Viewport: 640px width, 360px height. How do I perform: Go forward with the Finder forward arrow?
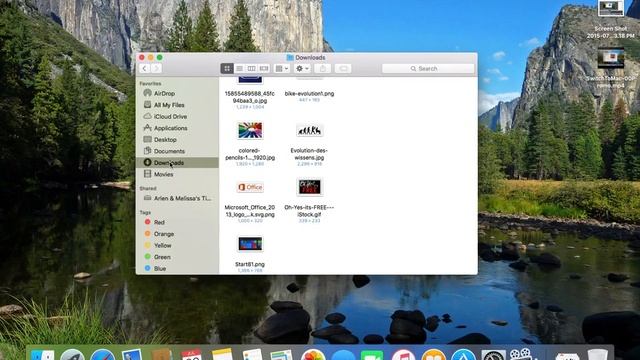(156, 69)
